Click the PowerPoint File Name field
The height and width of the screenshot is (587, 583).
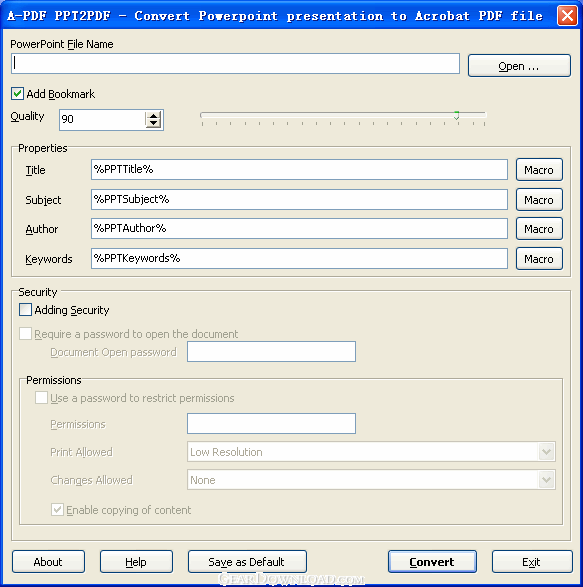coord(236,64)
